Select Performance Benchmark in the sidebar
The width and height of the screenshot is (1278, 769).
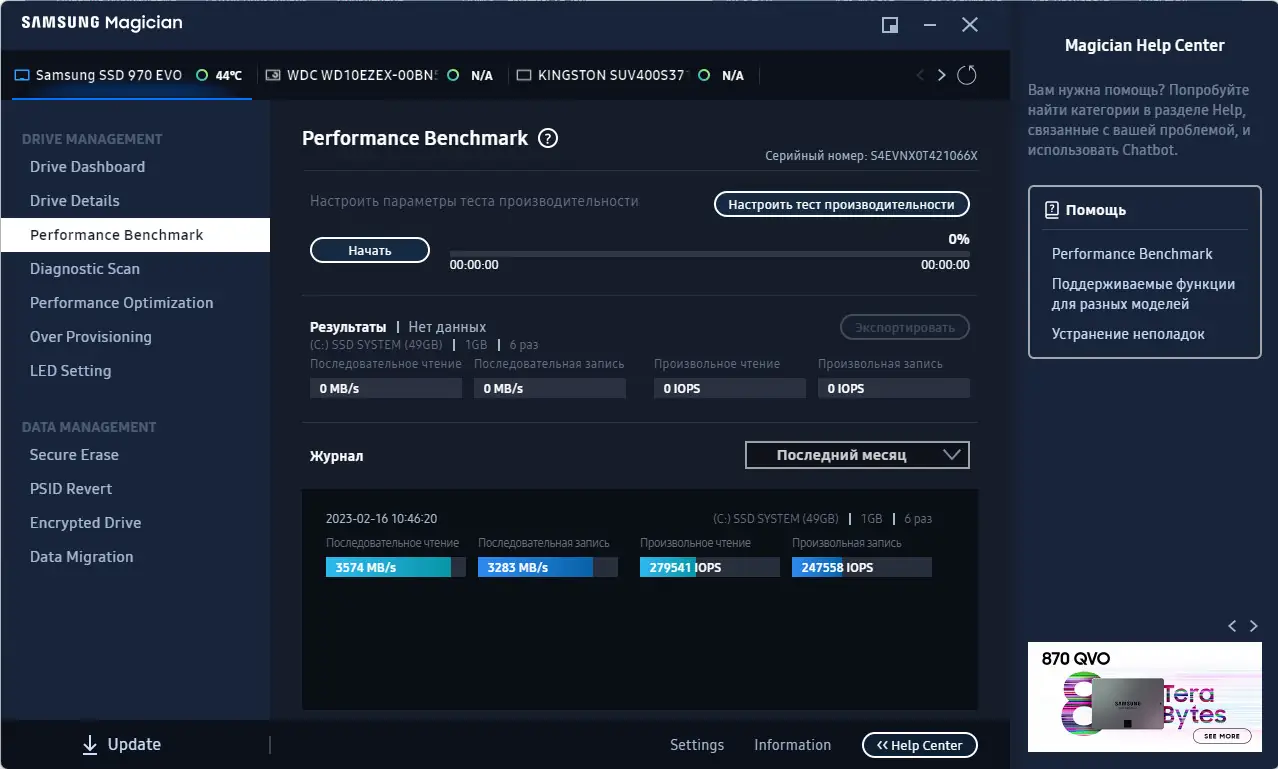[x=135, y=235]
